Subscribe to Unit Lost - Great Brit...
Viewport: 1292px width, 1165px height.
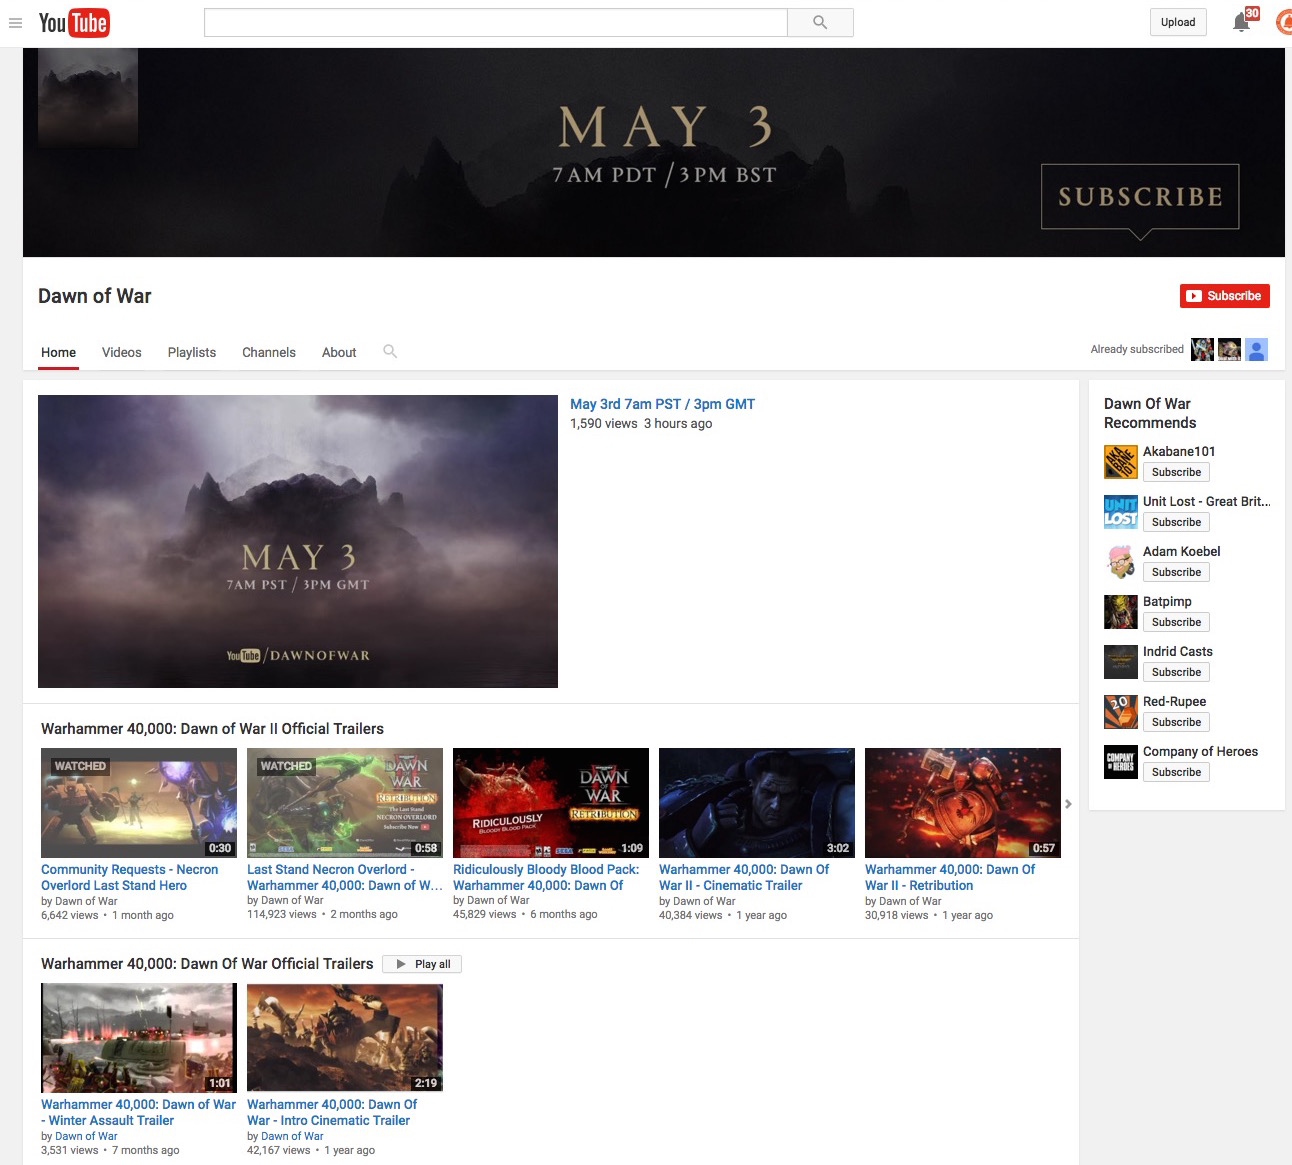click(x=1176, y=522)
